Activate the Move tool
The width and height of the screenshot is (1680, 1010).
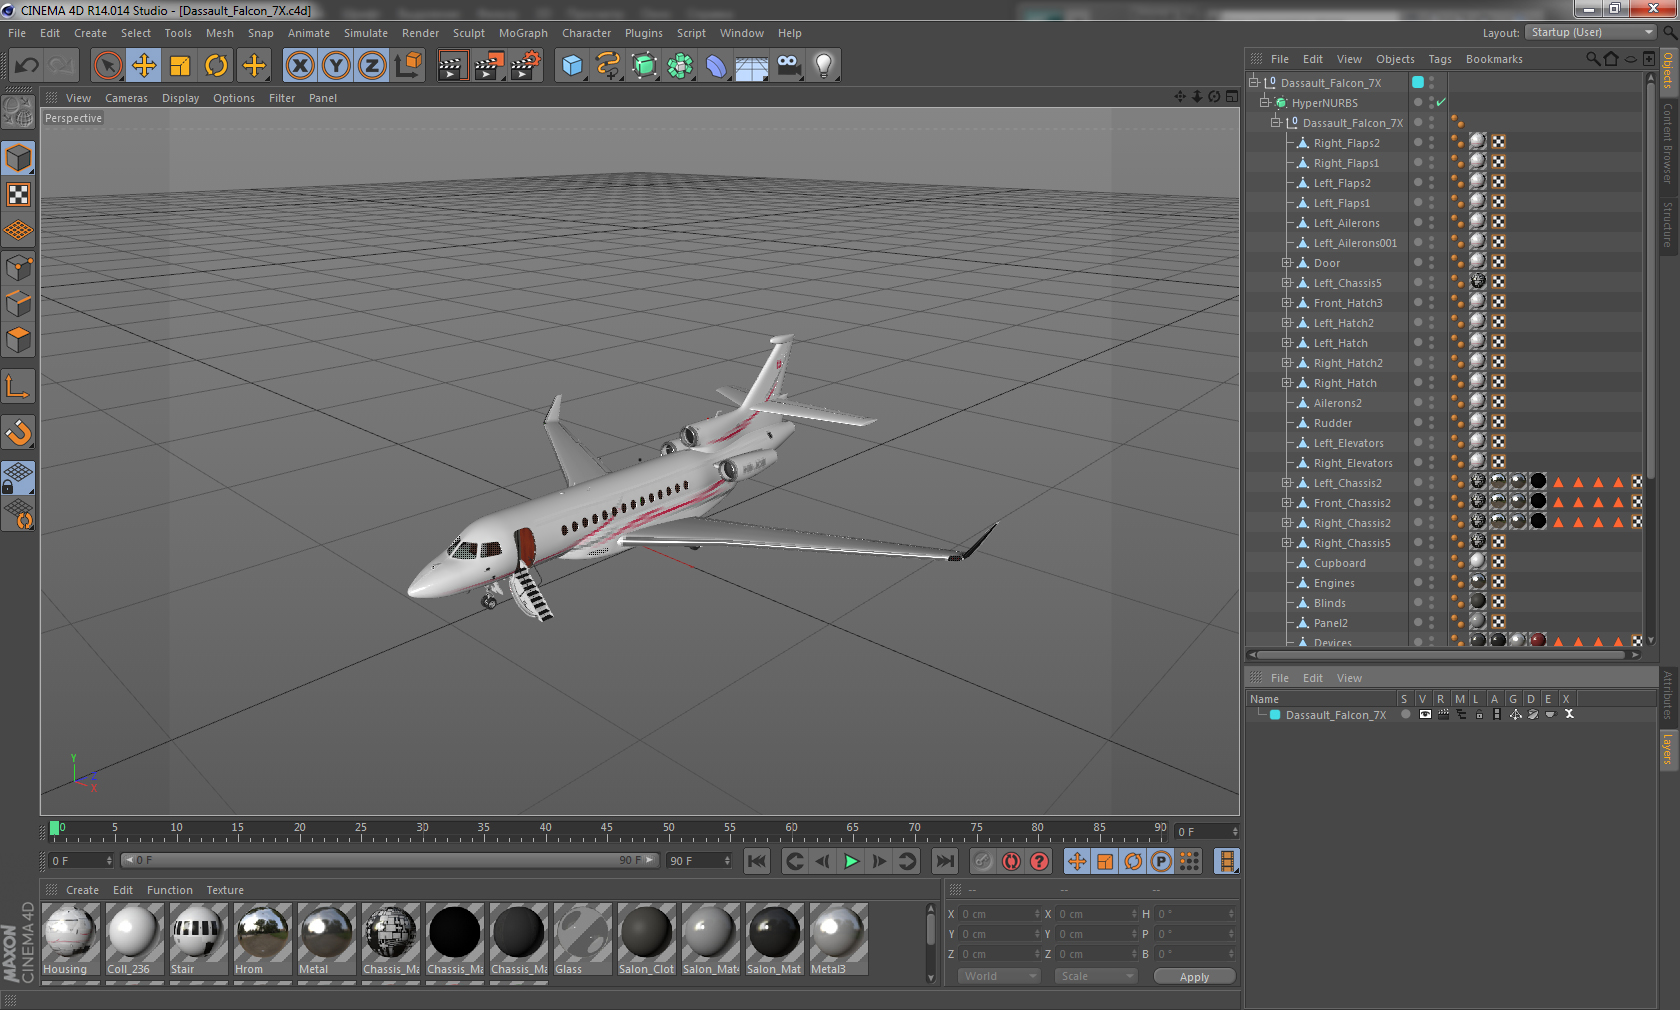point(144,66)
